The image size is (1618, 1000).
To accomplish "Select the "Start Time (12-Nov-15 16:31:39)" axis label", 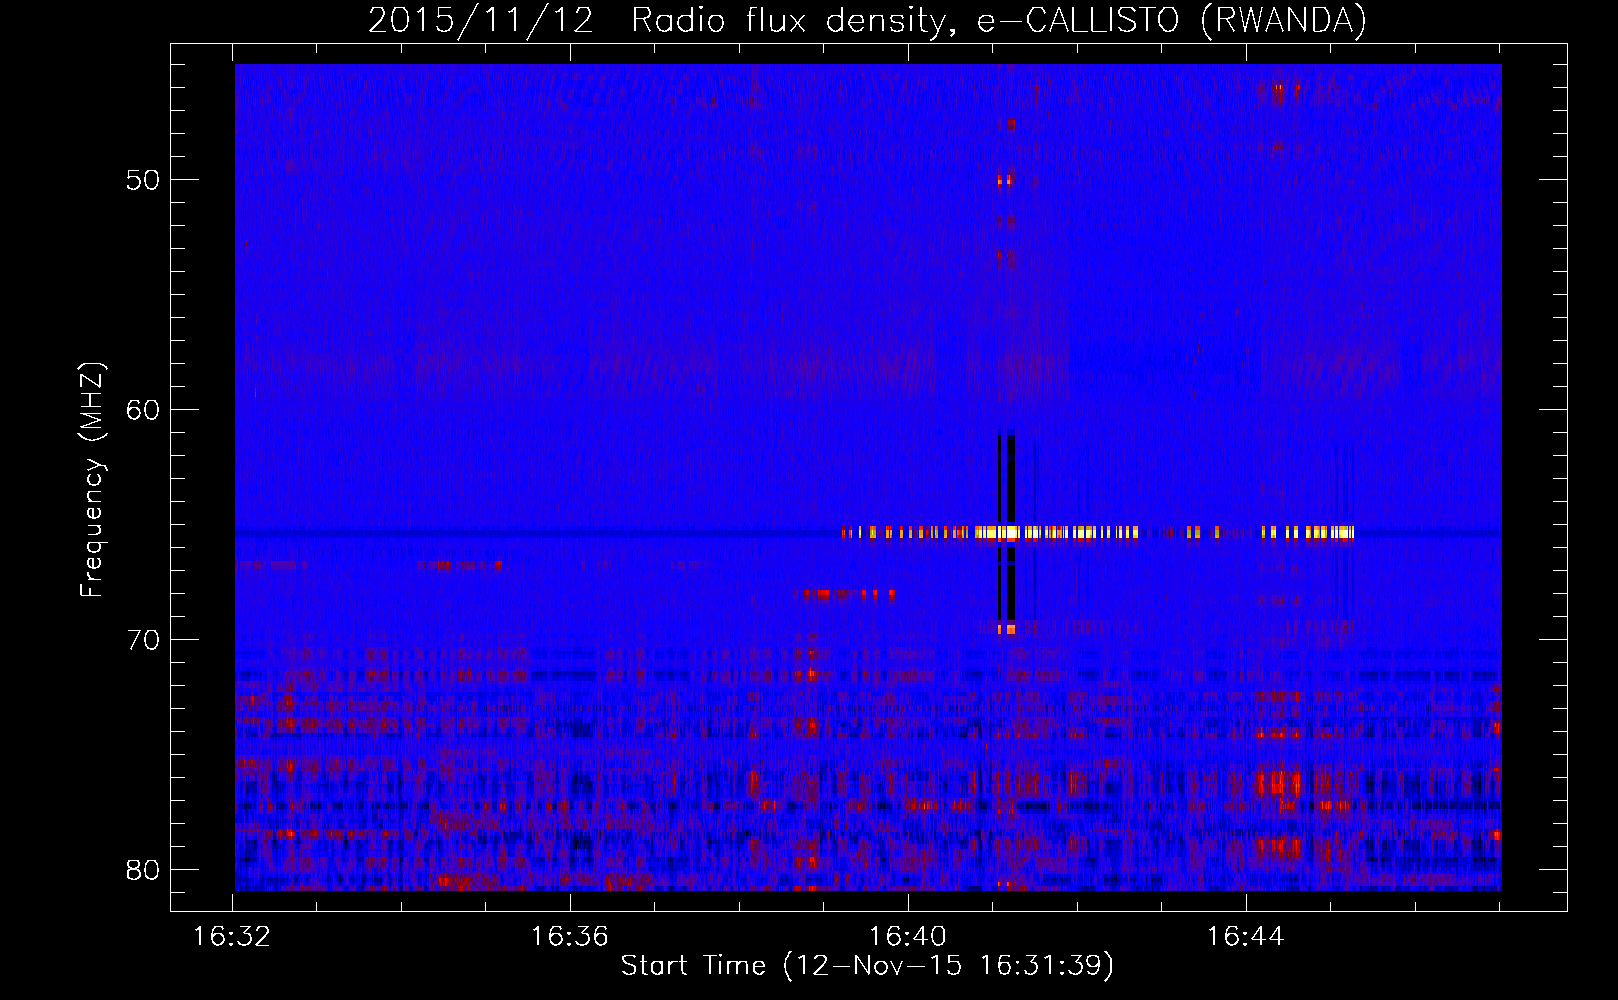I will 867,966.
